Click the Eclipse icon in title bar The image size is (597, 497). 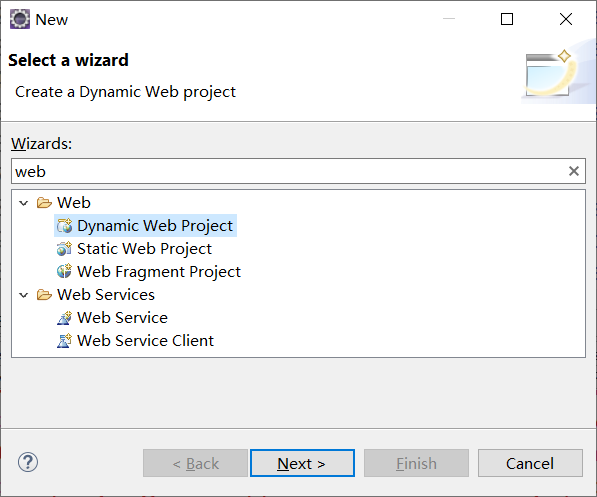[x=20, y=19]
